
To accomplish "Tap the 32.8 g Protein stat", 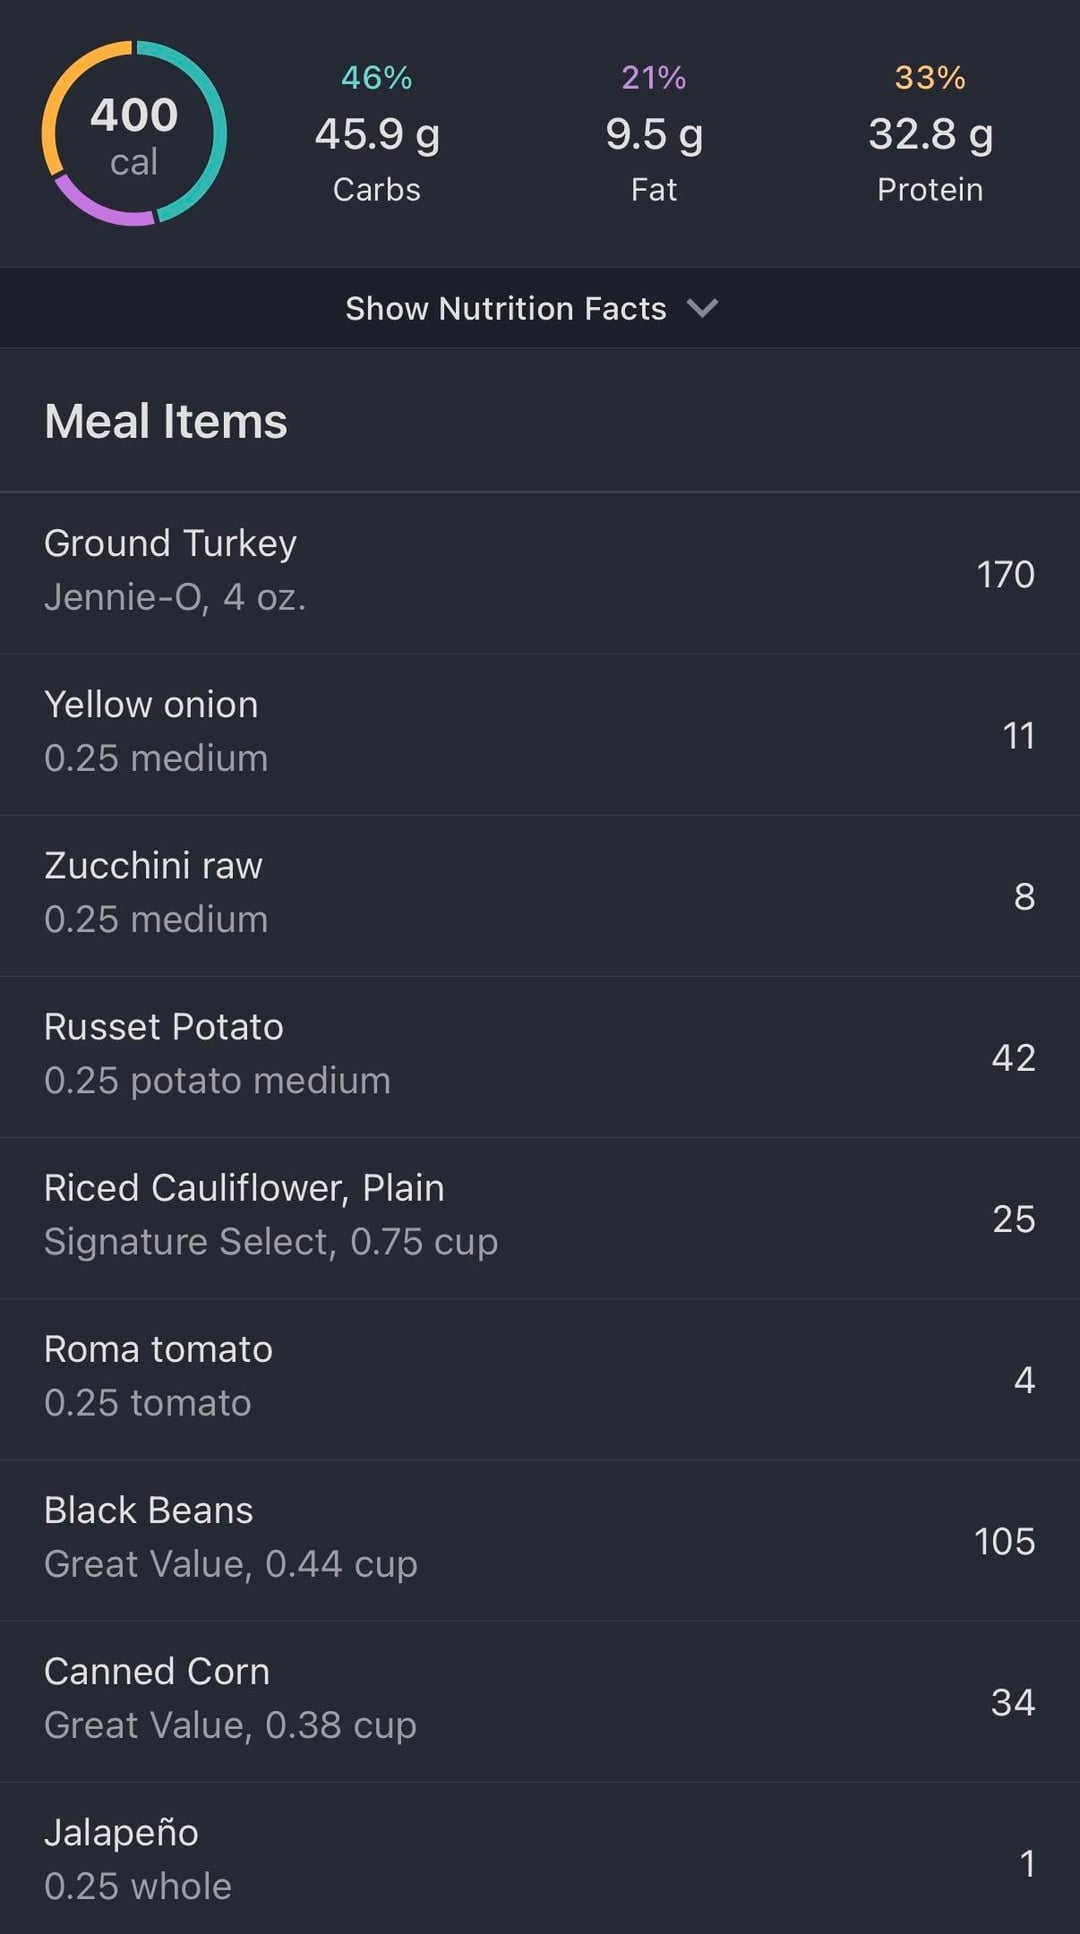I will [930, 135].
